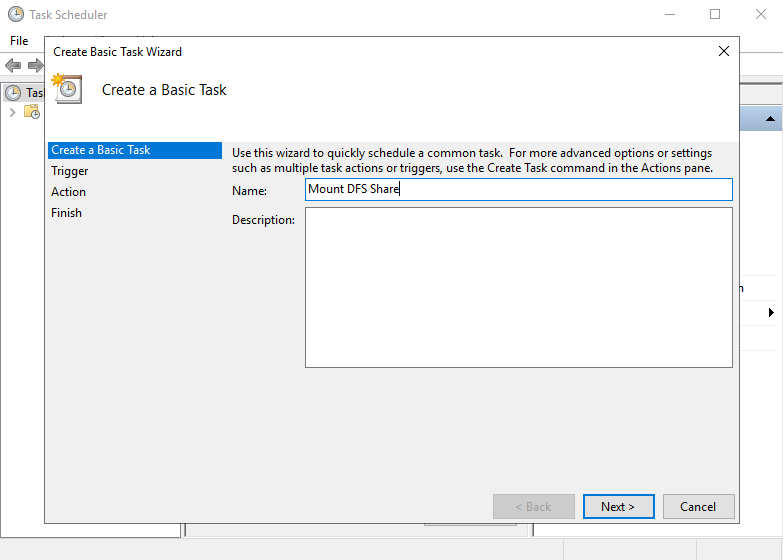Jump to the Finish step in wizard sidebar

click(66, 213)
